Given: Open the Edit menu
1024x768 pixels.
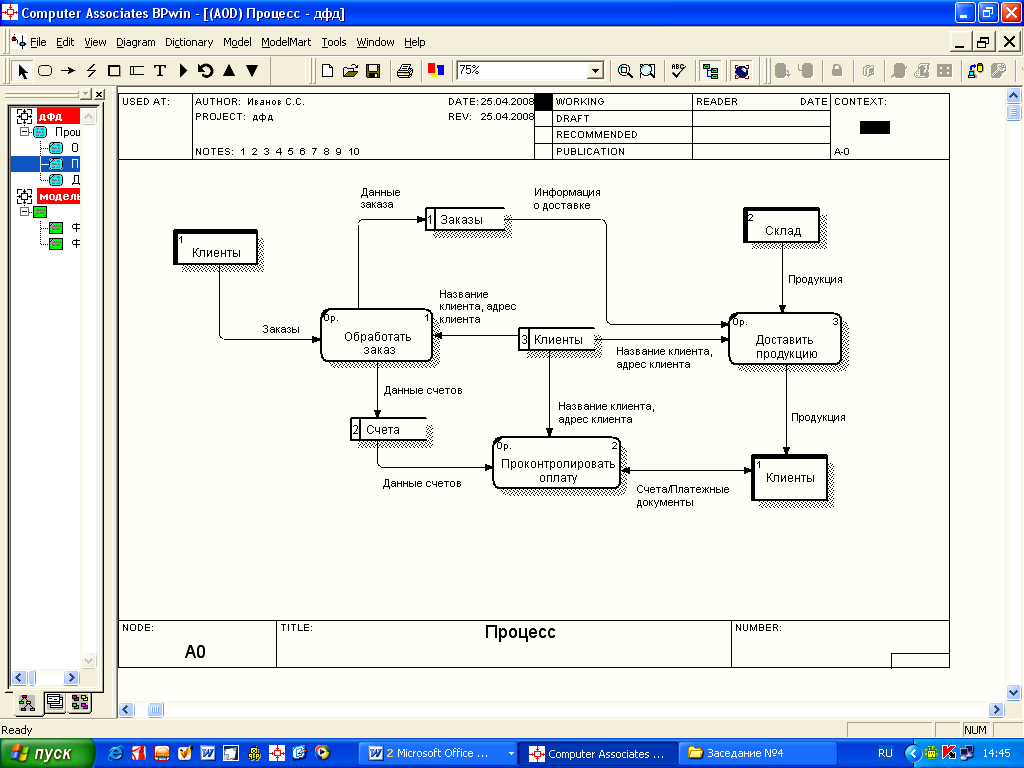Looking at the screenshot, I should (65, 42).
